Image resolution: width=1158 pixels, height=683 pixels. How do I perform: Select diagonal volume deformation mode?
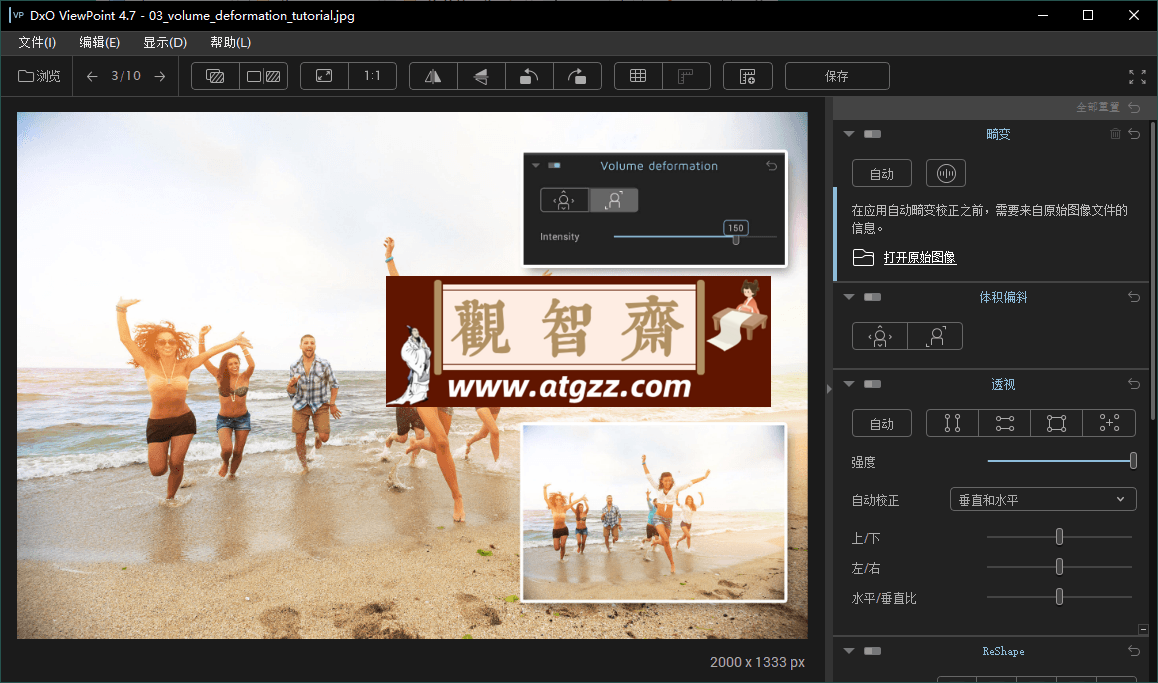tap(935, 337)
